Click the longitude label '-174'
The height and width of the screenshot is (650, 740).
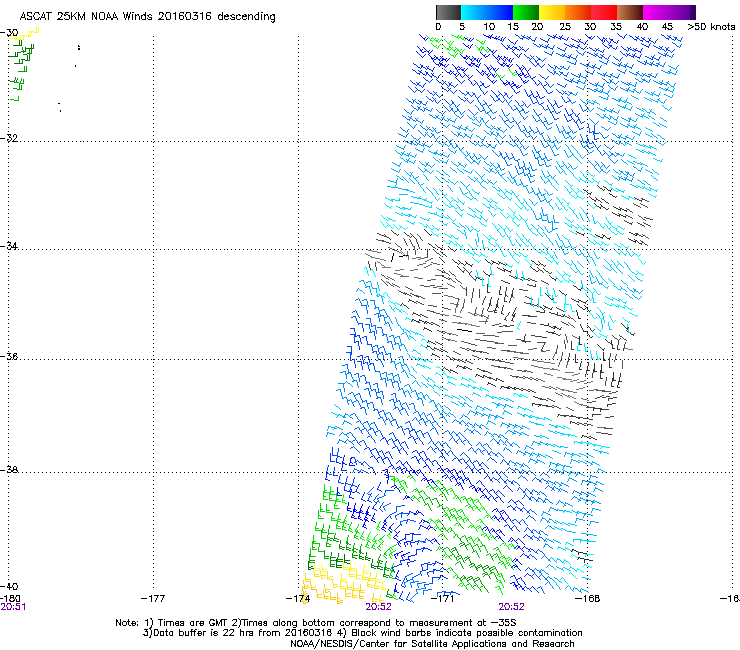point(298,598)
